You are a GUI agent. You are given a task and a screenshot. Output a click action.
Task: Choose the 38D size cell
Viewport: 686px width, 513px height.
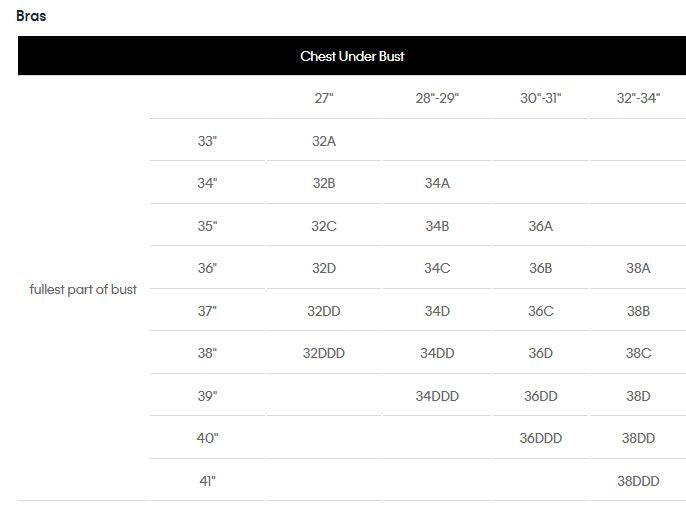tap(639, 396)
